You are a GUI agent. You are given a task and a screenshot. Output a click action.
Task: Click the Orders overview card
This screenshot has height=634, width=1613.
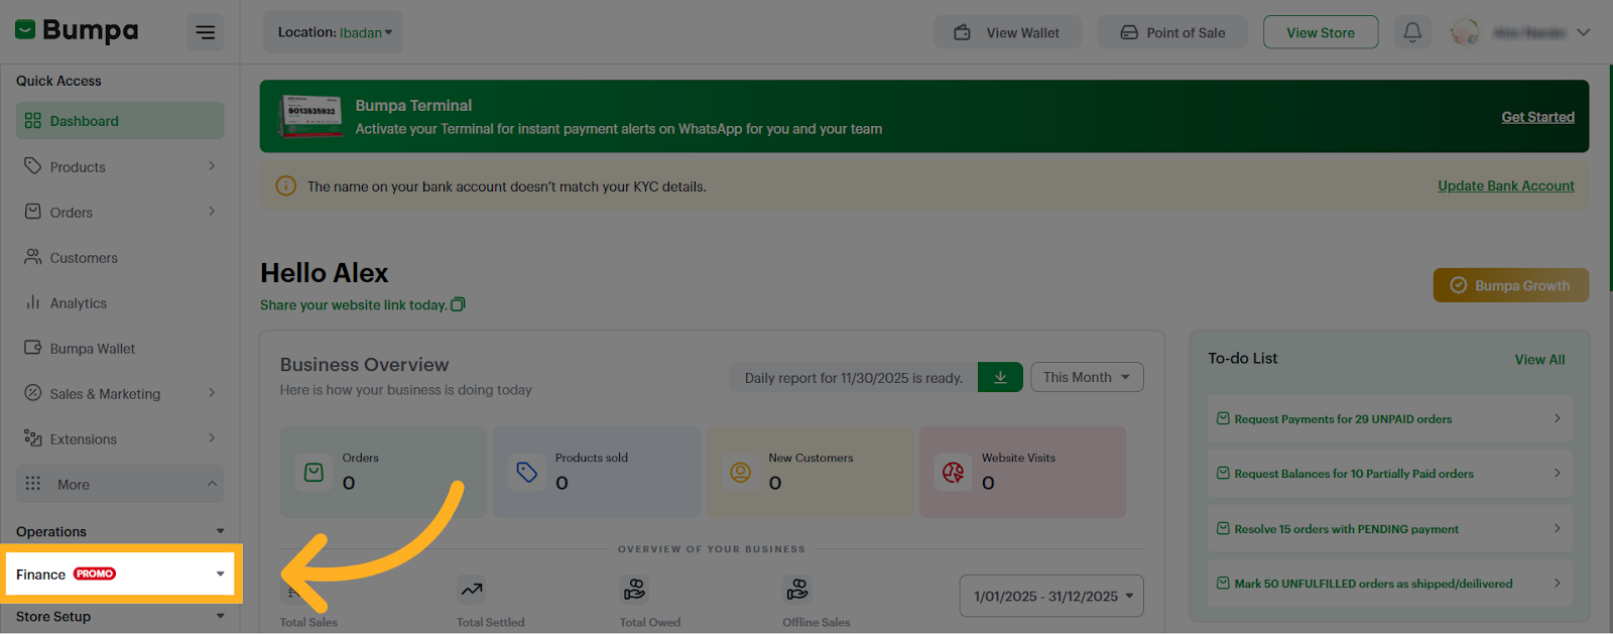coord(383,472)
